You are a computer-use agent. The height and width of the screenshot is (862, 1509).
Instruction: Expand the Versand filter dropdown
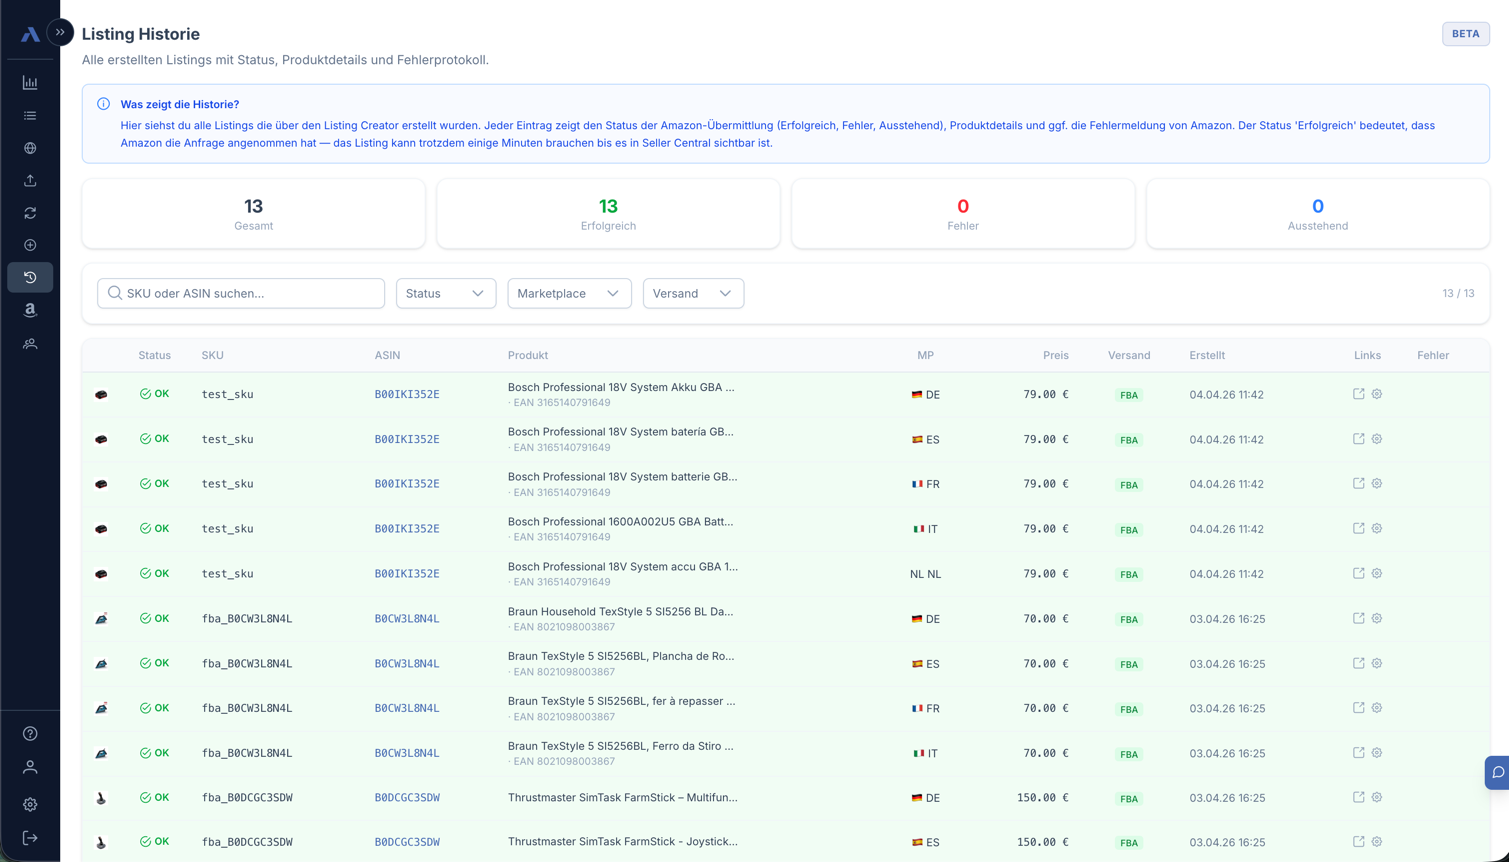point(692,293)
